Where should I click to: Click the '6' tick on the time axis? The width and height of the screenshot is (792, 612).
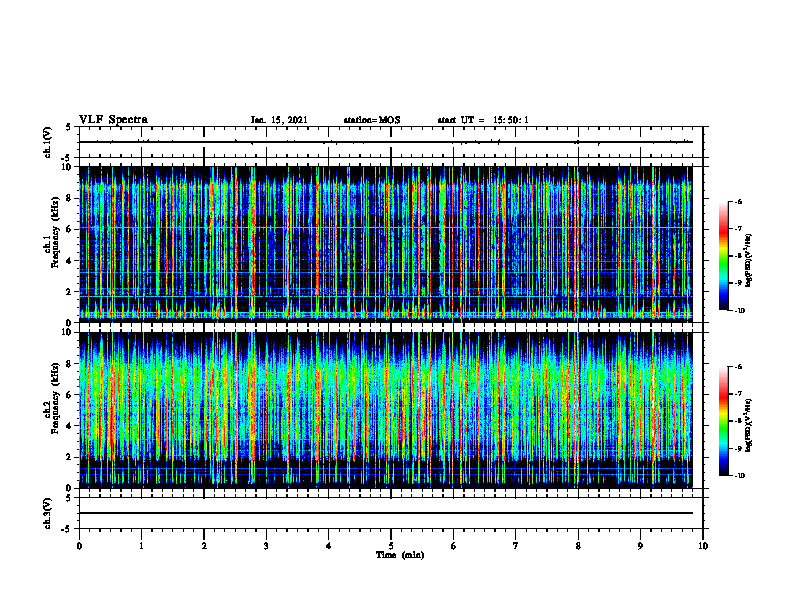point(454,546)
